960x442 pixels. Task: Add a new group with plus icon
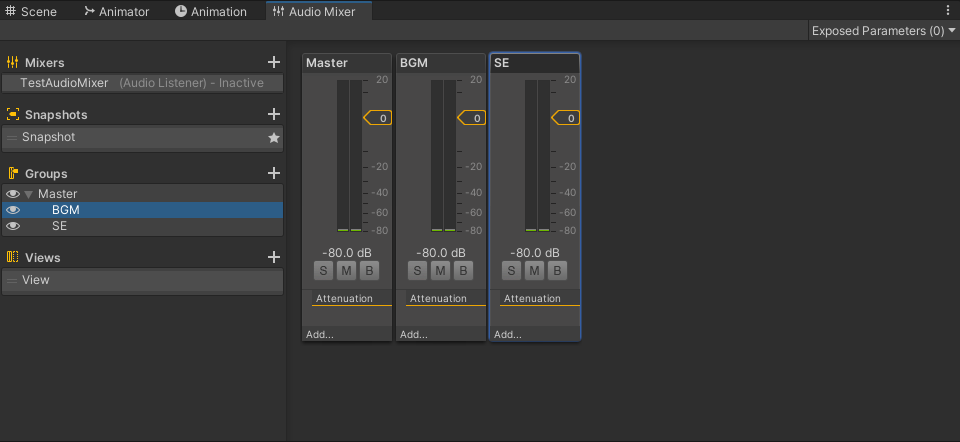click(274, 173)
